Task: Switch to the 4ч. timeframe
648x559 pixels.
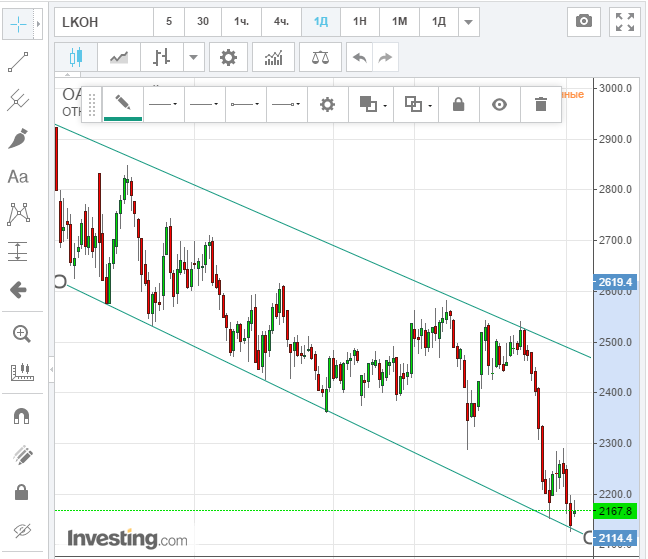Action: click(x=281, y=22)
